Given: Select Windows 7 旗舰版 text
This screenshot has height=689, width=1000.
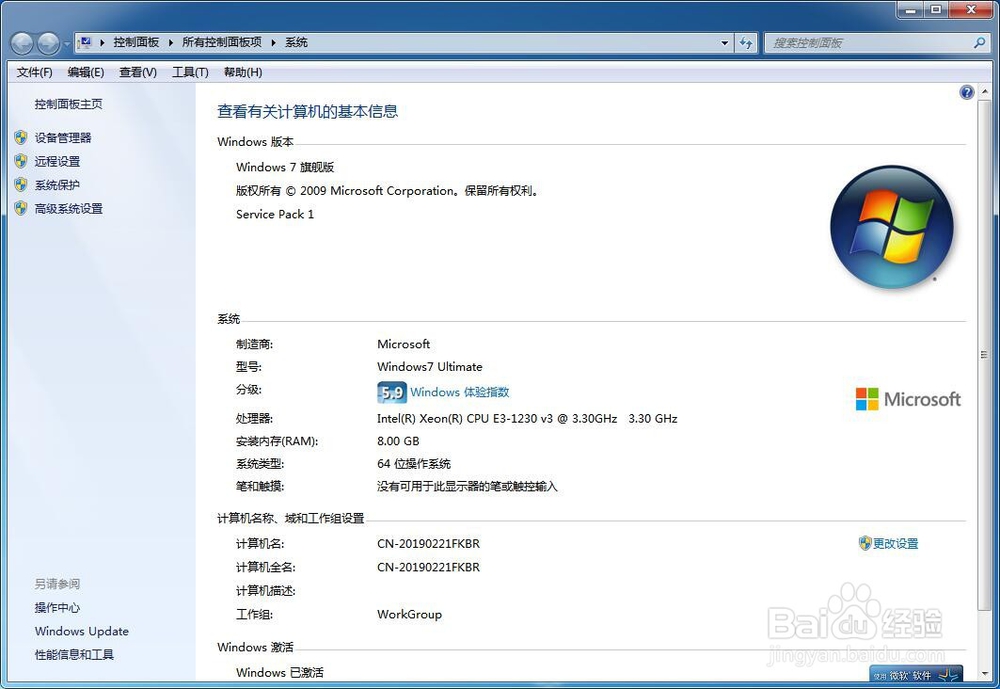Looking at the screenshot, I should pyautogui.click(x=285, y=167).
